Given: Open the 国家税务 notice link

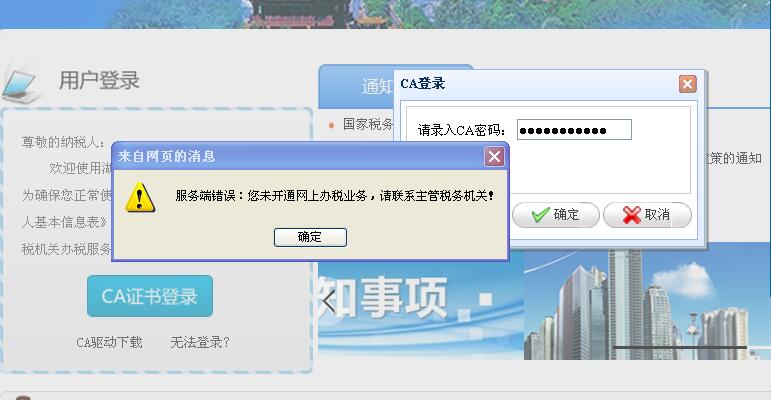Looking at the screenshot, I should click(x=368, y=124).
